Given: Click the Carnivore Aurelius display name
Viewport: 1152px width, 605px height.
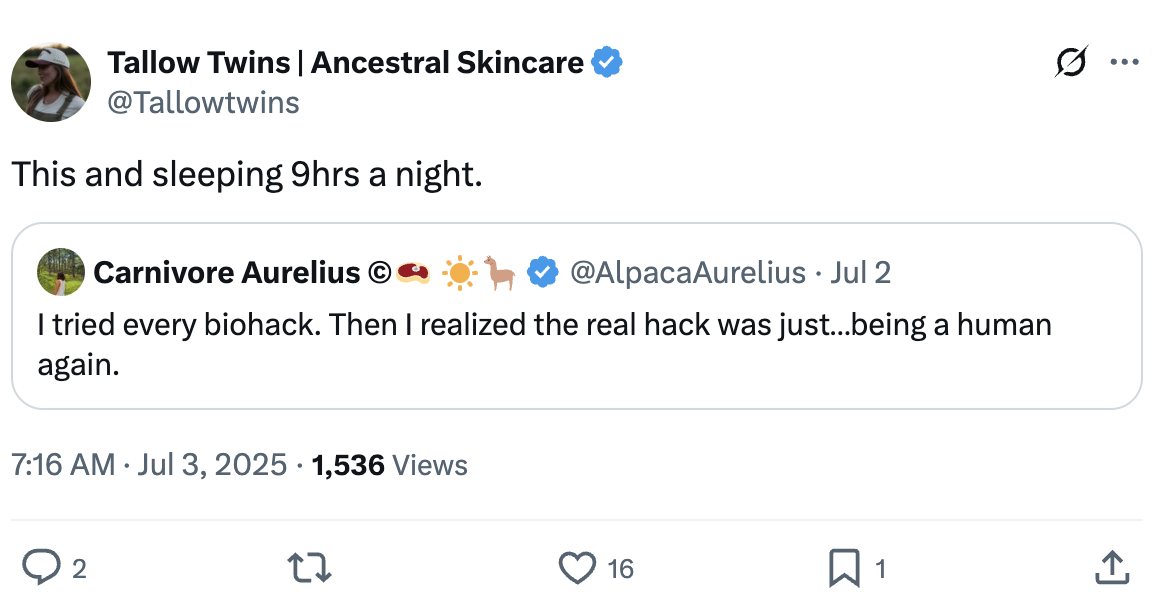Looking at the screenshot, I should [x=227, y=273].
